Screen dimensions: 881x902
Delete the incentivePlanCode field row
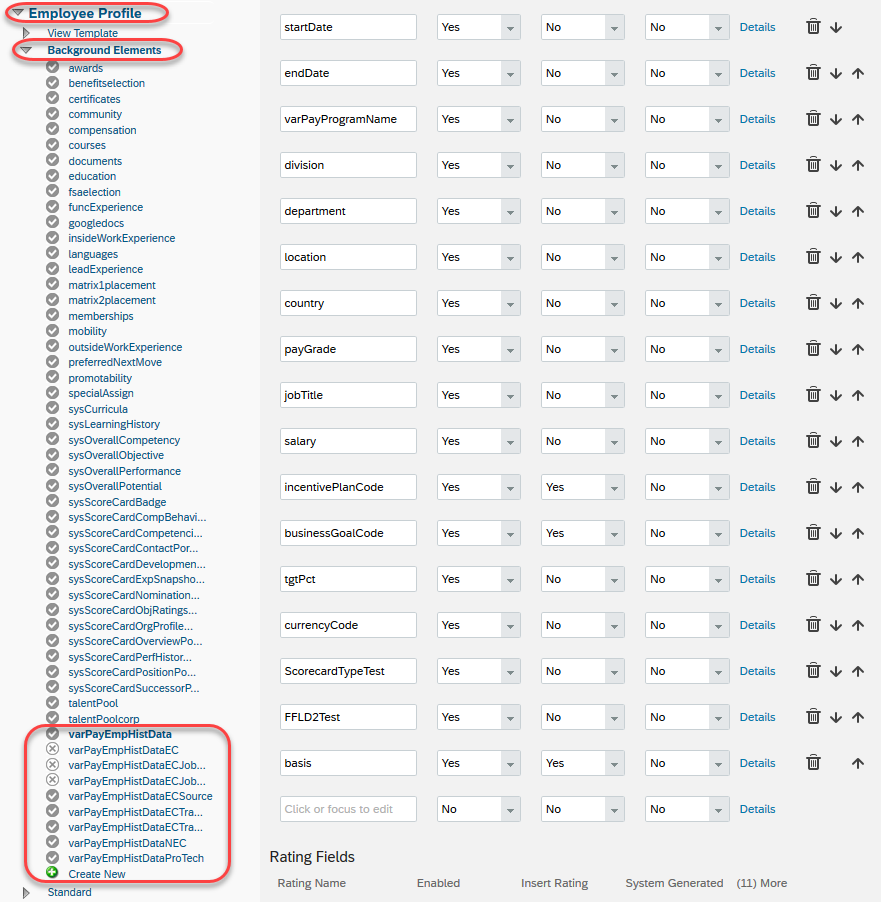813,487
